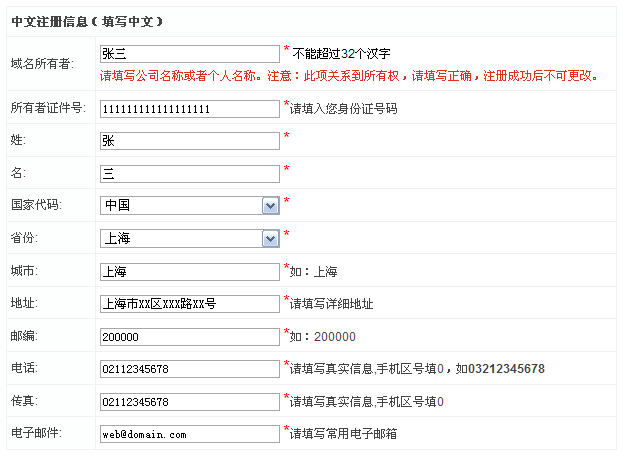Focus the 电子邮件 email input field
The height and width of the screenshot is (455, 624).
point(189,434)
